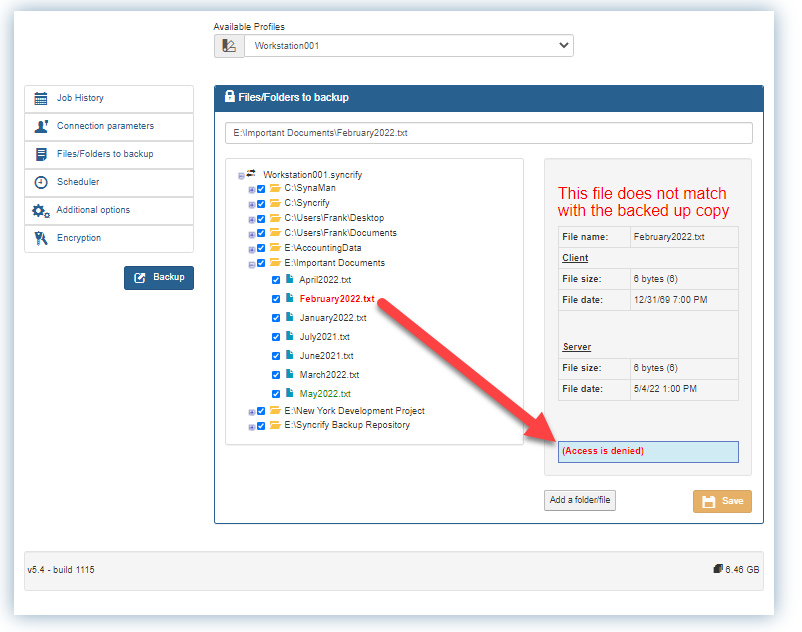Uncheck C:\Users\Frank\Desktop checkbox
Viewport: 802px width, 632px height.
coord(261,219)
